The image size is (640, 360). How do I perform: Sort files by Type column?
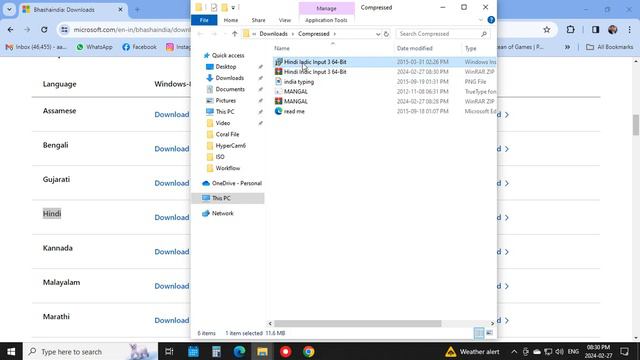click(x=471, y=48)
